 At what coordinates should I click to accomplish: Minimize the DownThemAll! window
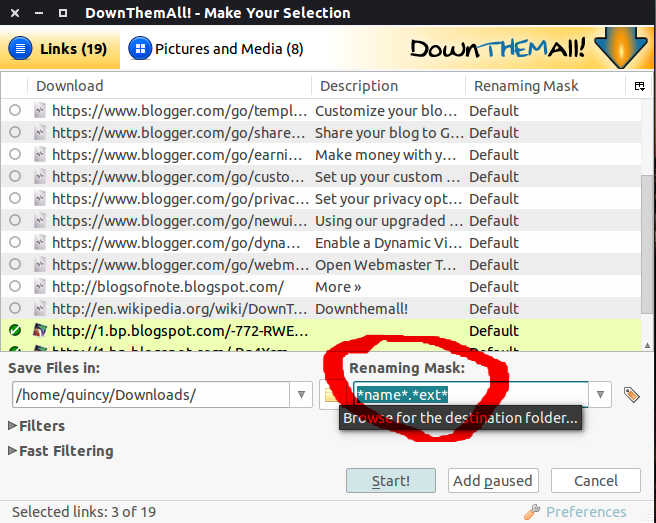(39, 13)
